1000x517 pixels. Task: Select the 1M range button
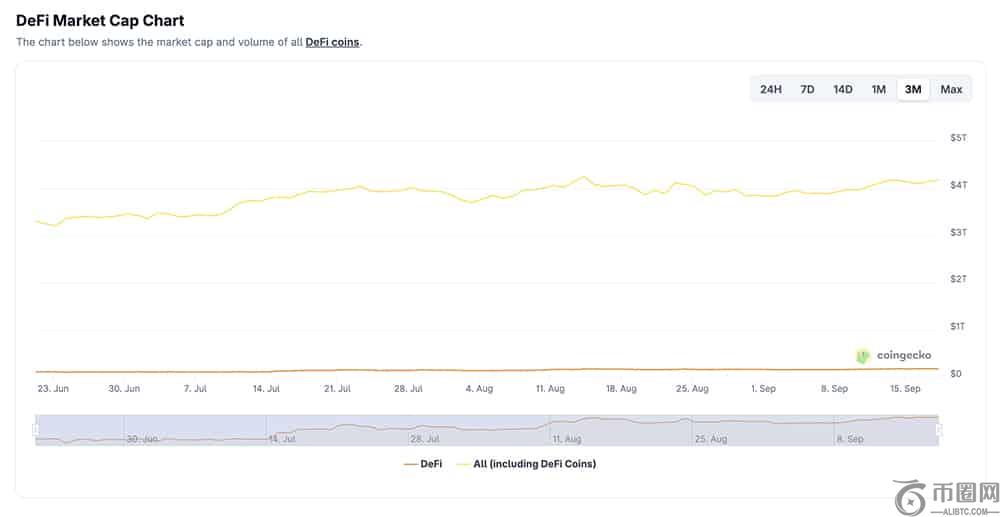pos(879,89)
